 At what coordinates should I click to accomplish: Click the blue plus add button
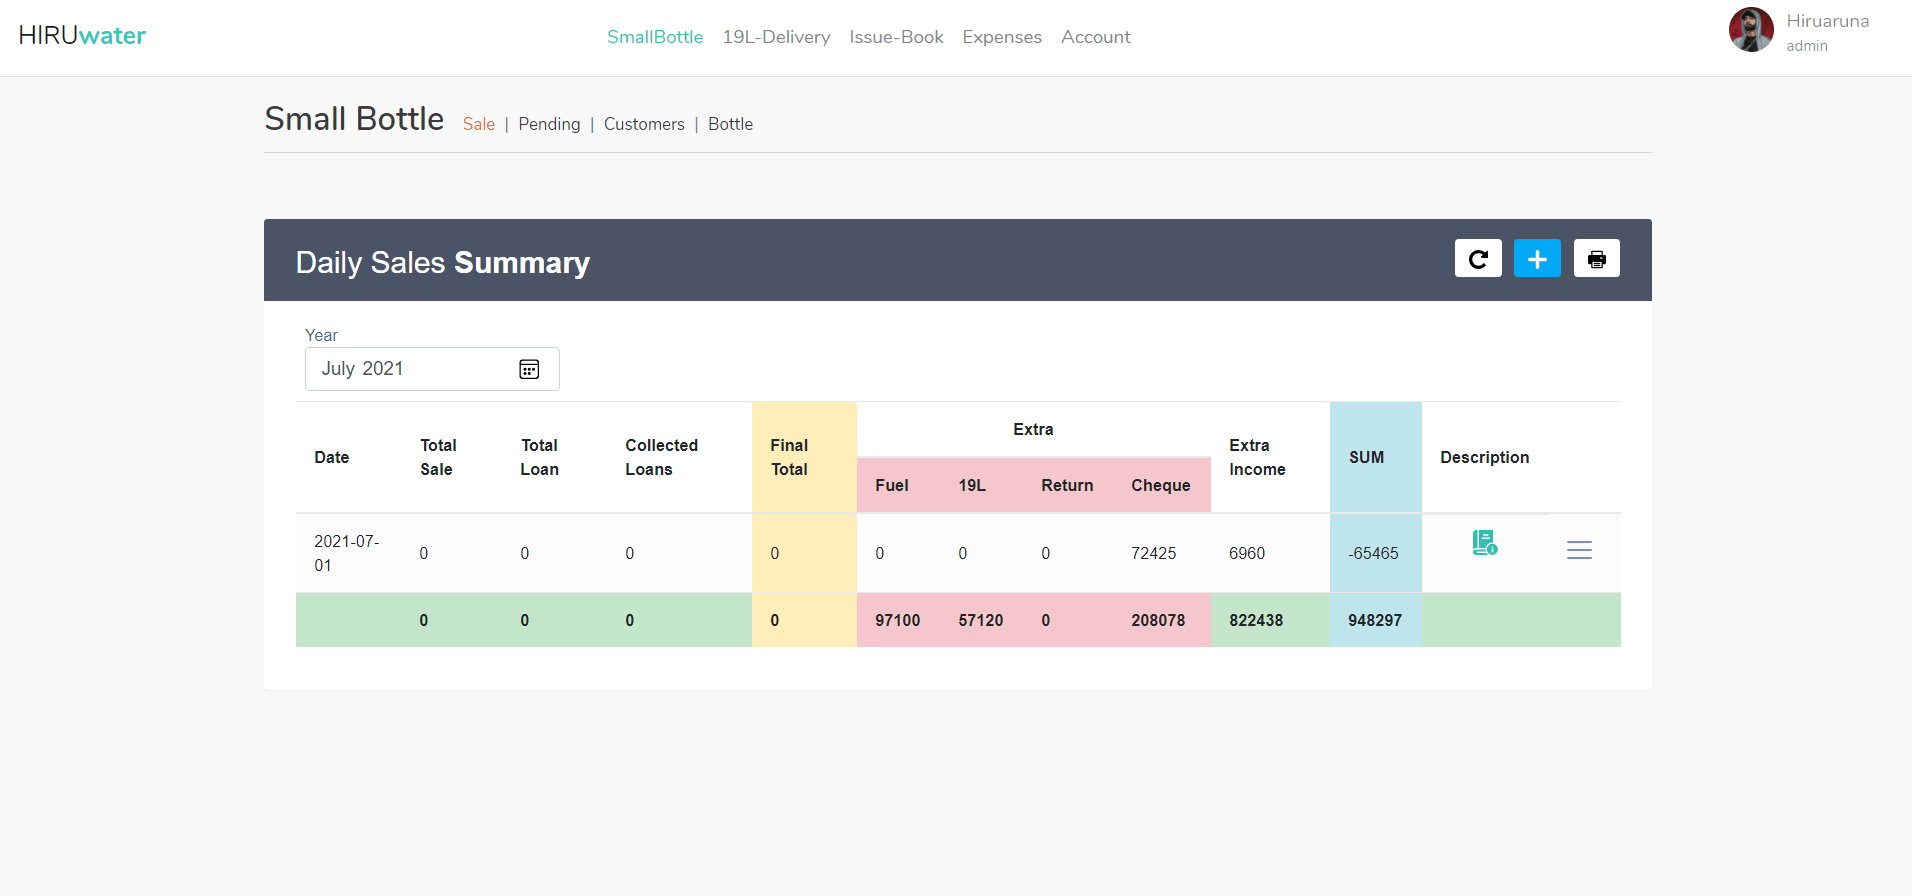1537,258
